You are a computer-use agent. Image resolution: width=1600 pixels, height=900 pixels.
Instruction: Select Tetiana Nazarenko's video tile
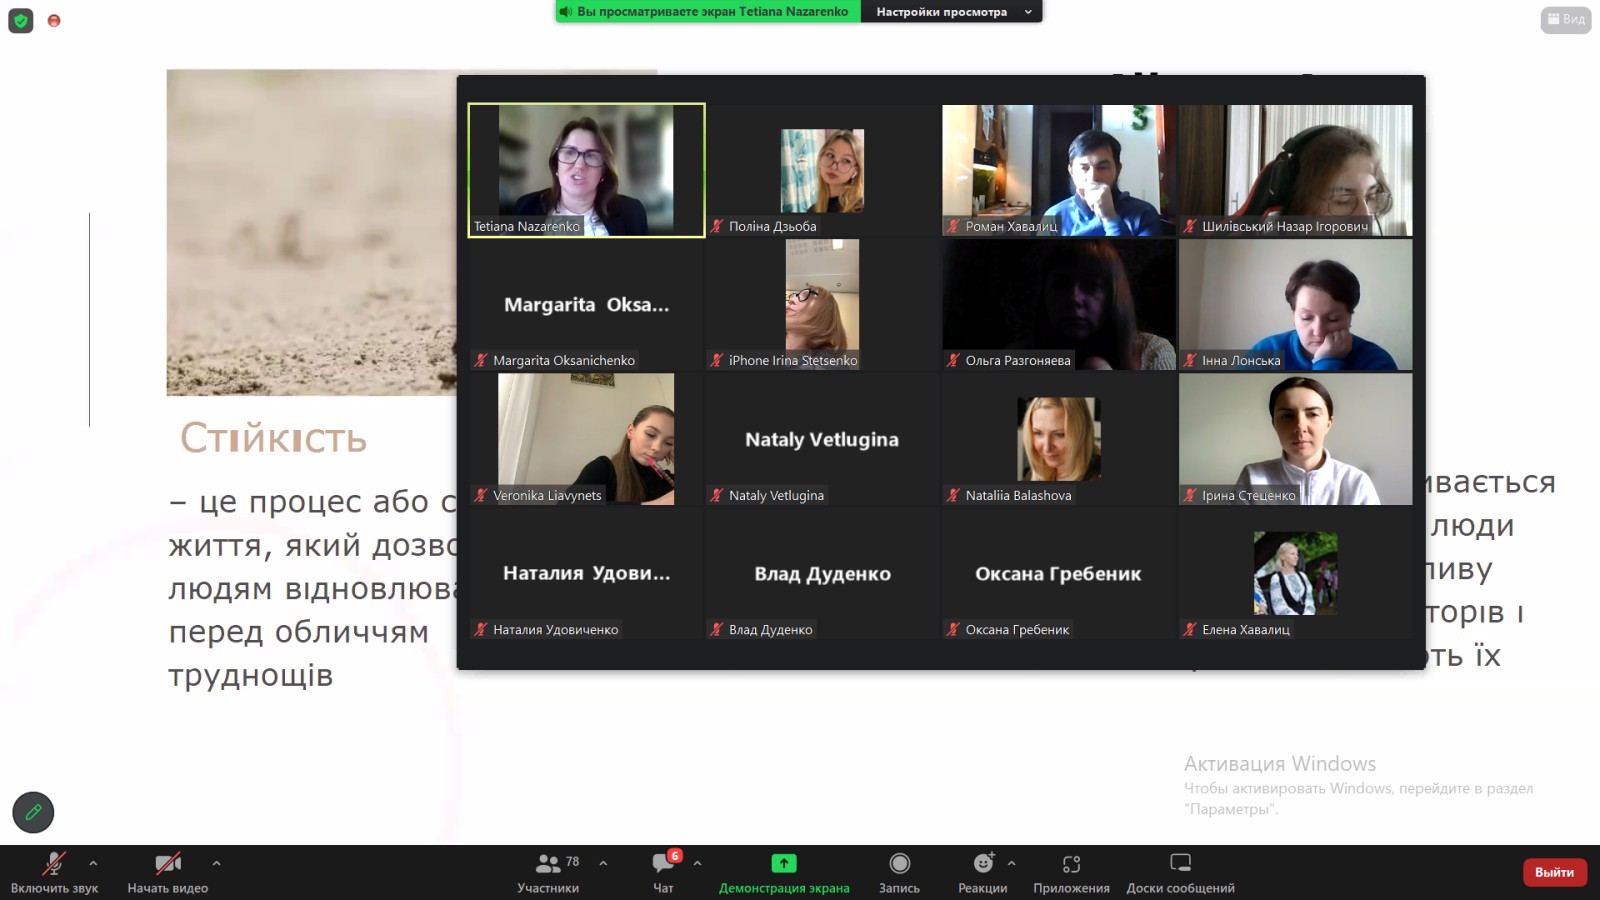586,170
